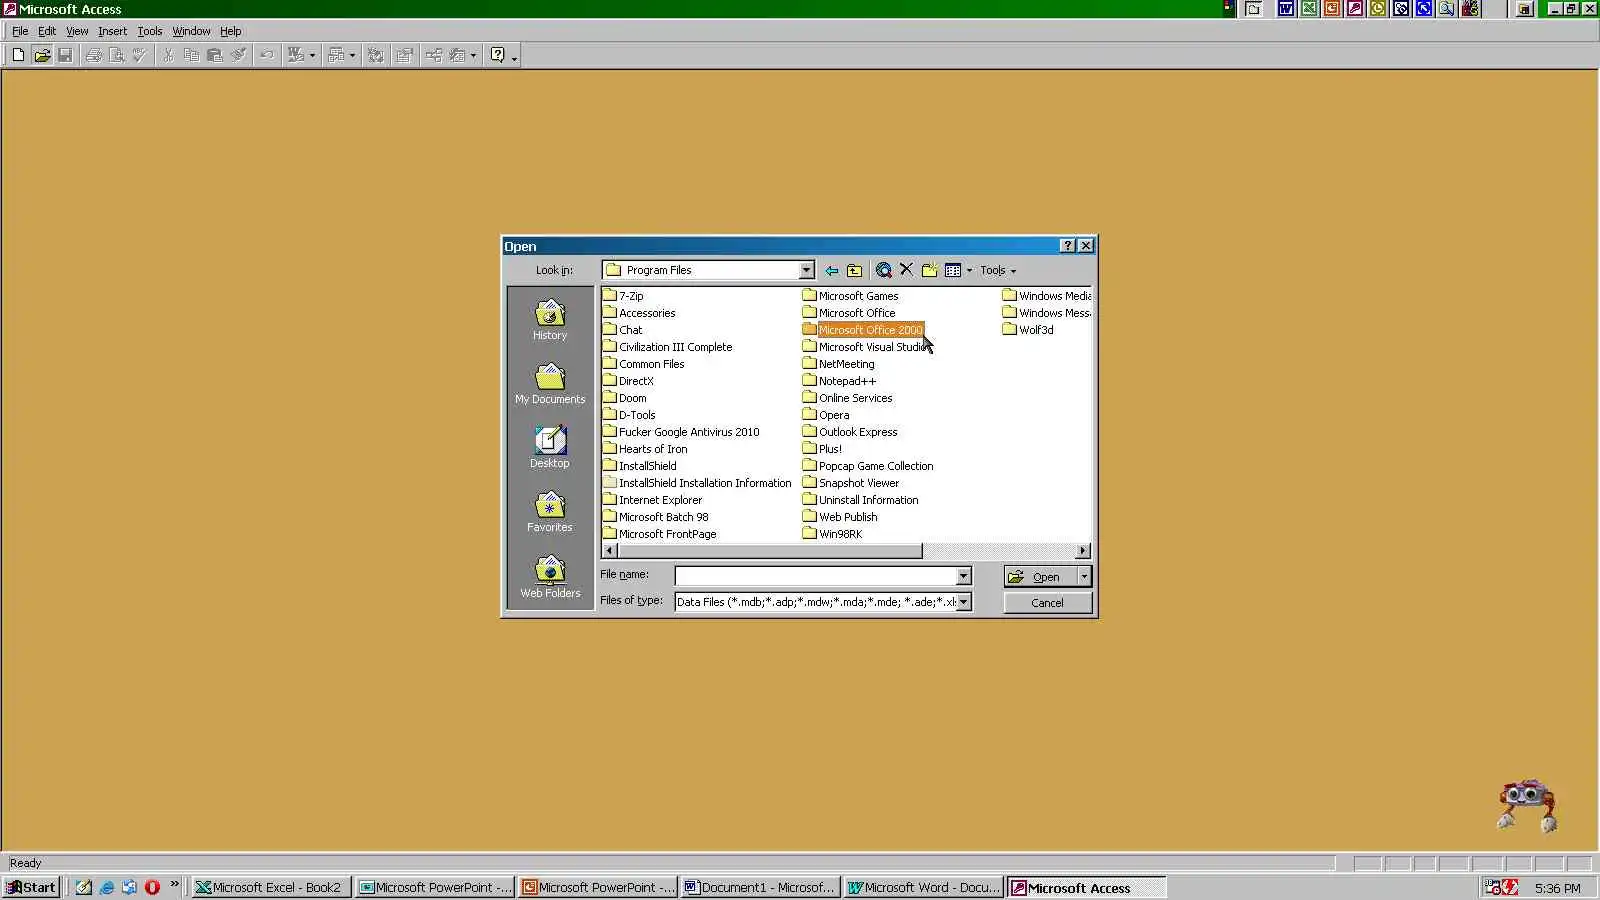Open the Window menu
This screenshot has width=1600, height=900.
tap(191, 31)
